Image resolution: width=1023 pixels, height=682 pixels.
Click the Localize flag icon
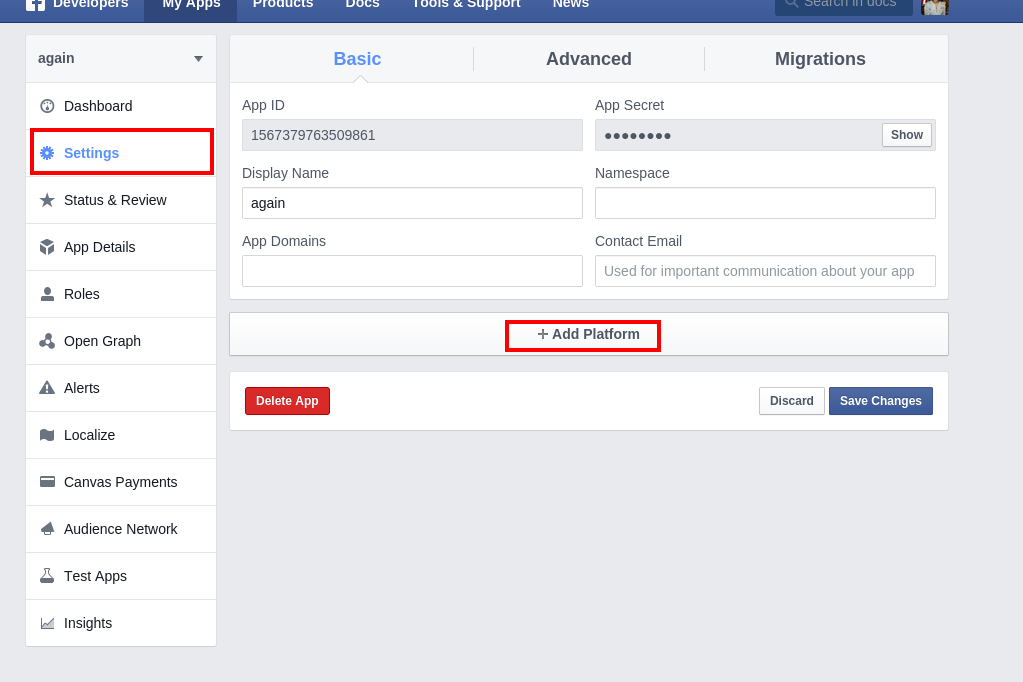(x=47, y=435)
